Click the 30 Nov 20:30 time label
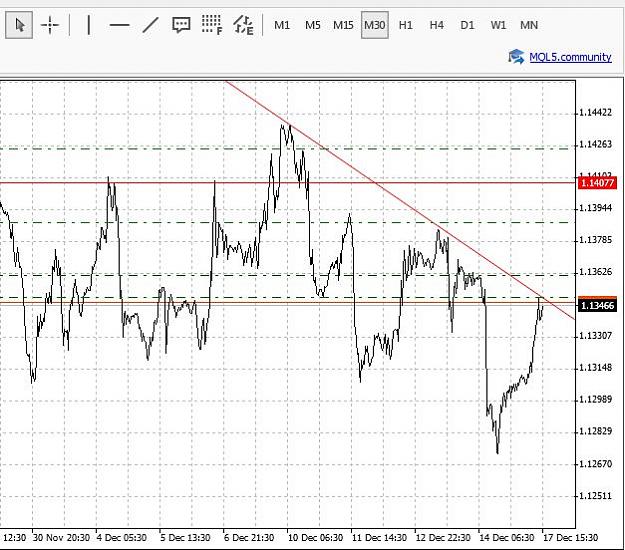The image size is (625, 550). 61,538
